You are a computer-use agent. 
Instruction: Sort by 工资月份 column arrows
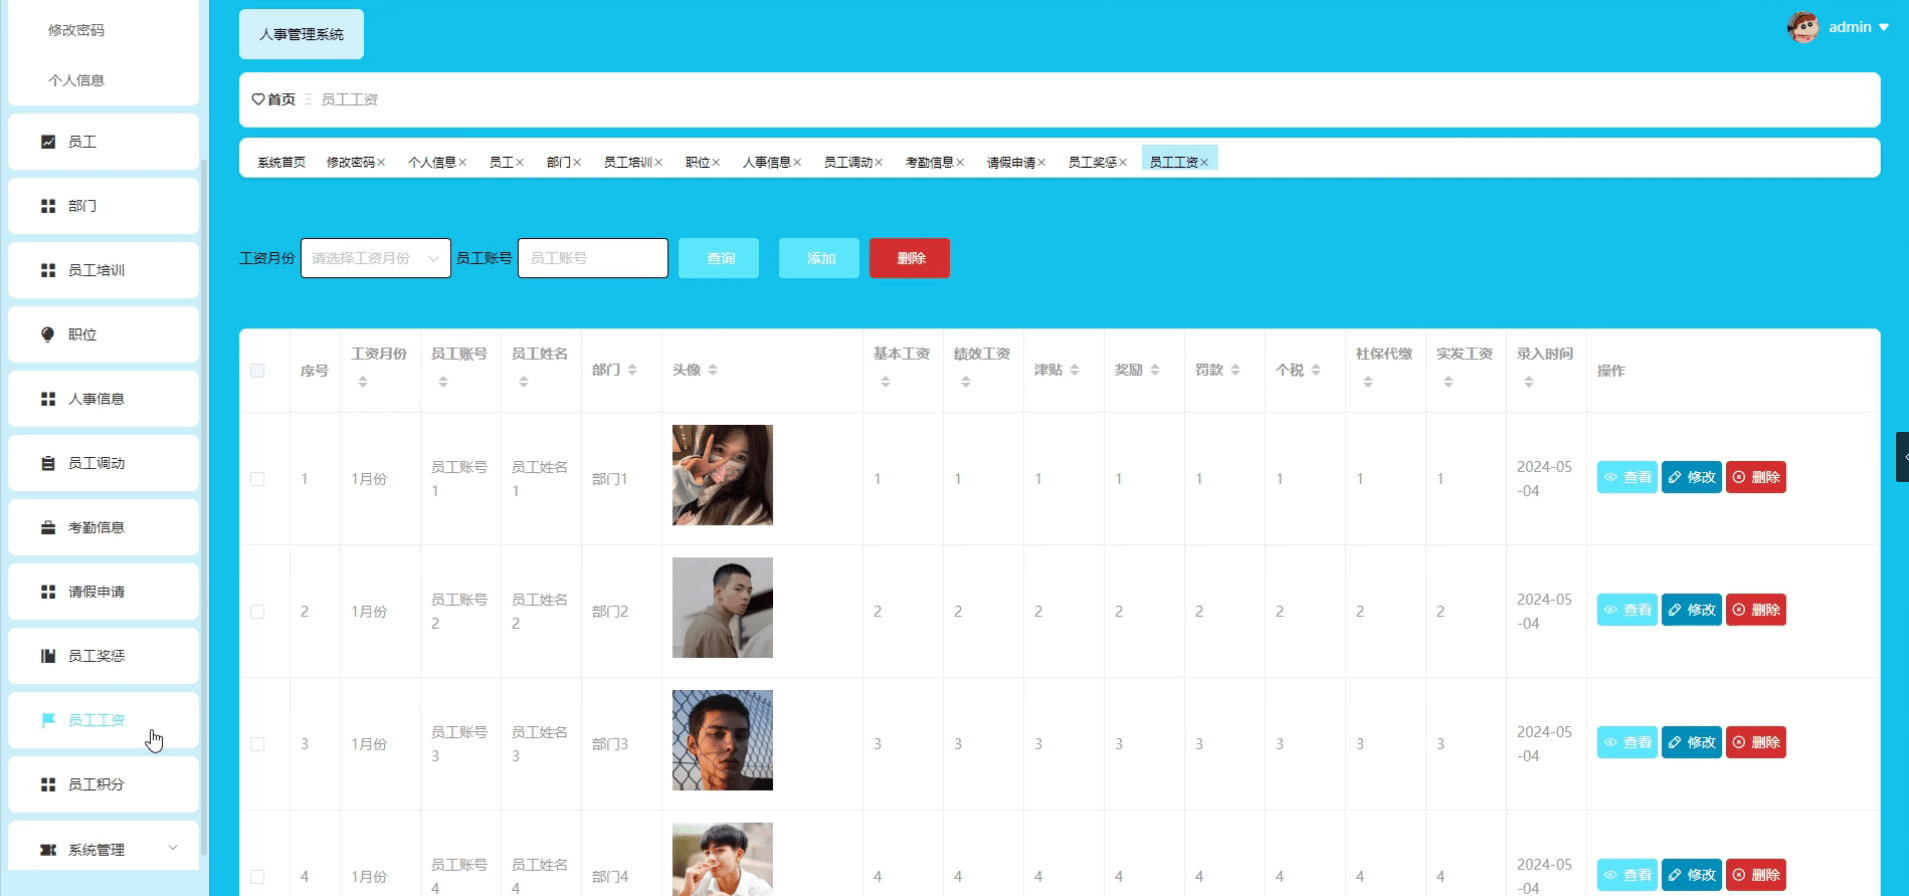[363, 382]
